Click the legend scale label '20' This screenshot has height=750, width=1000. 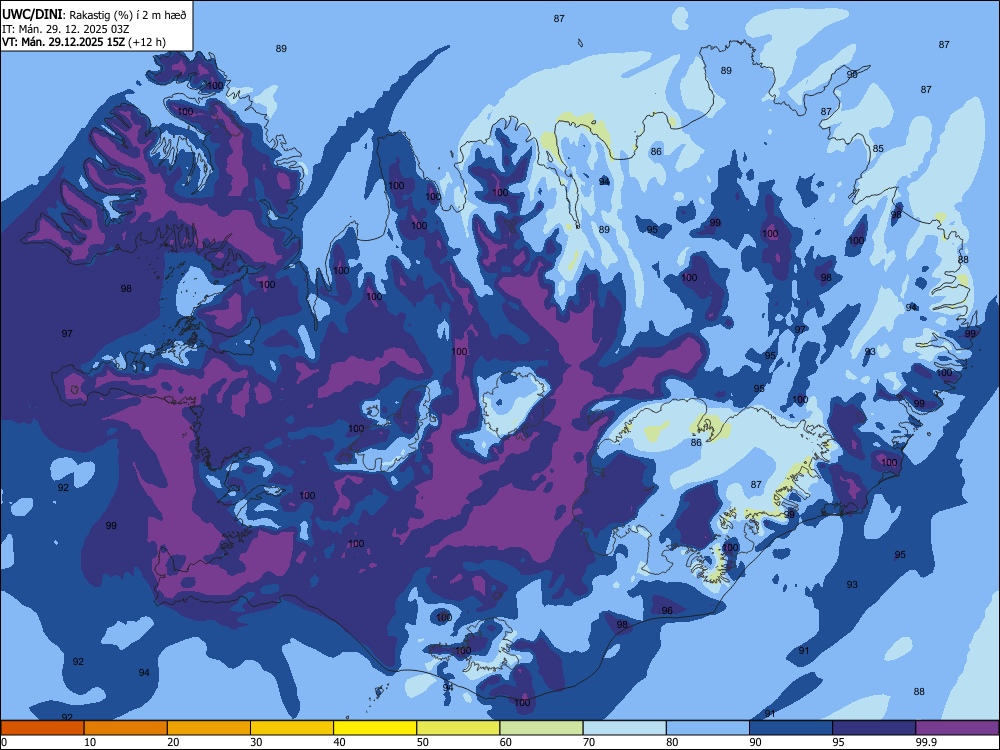[173, 742]
